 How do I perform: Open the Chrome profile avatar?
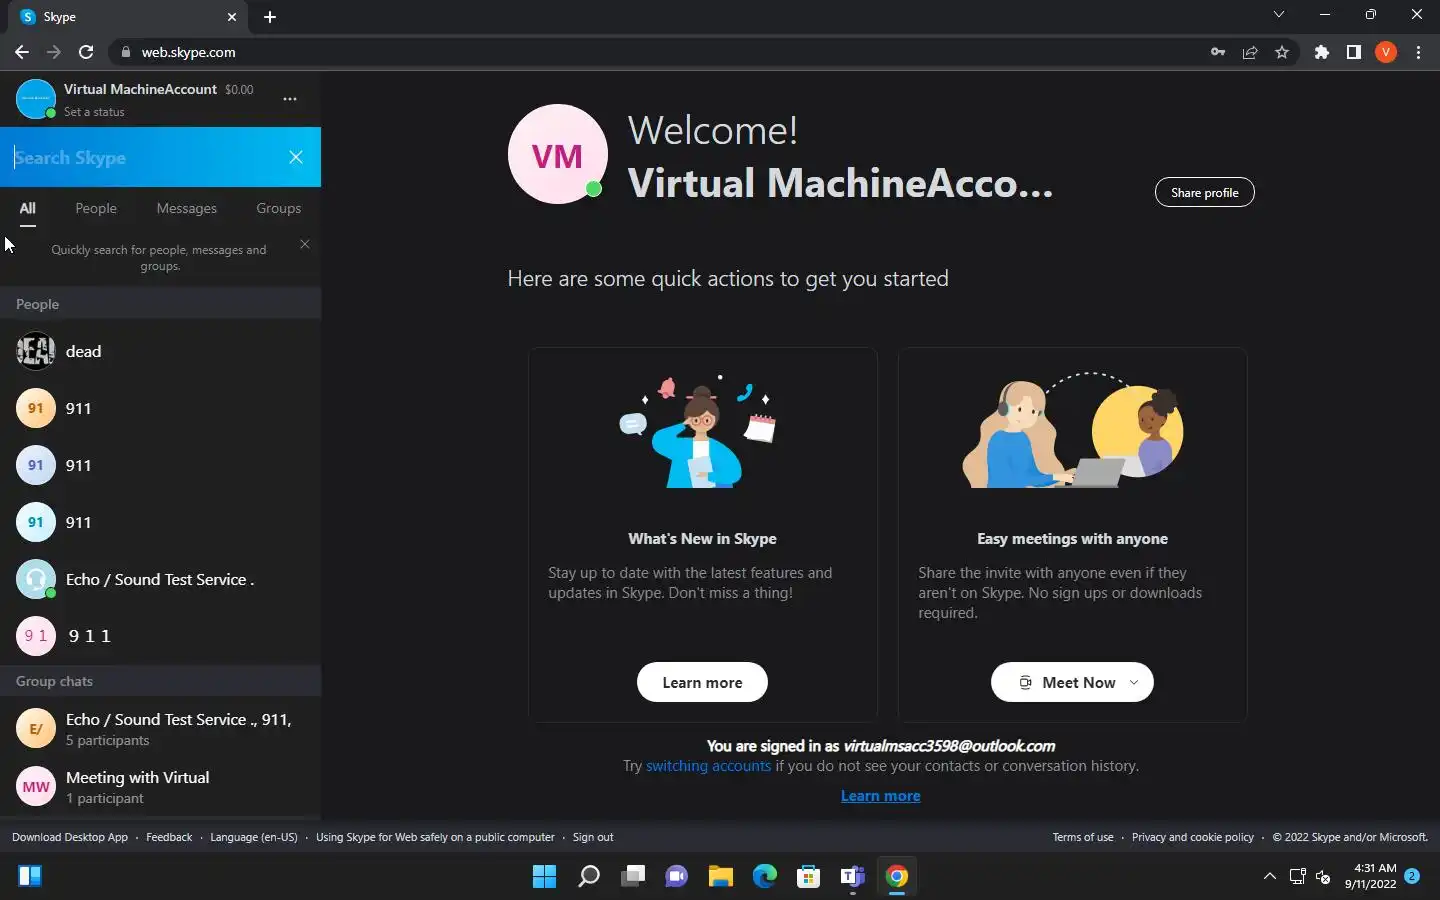pos(1386,52)
